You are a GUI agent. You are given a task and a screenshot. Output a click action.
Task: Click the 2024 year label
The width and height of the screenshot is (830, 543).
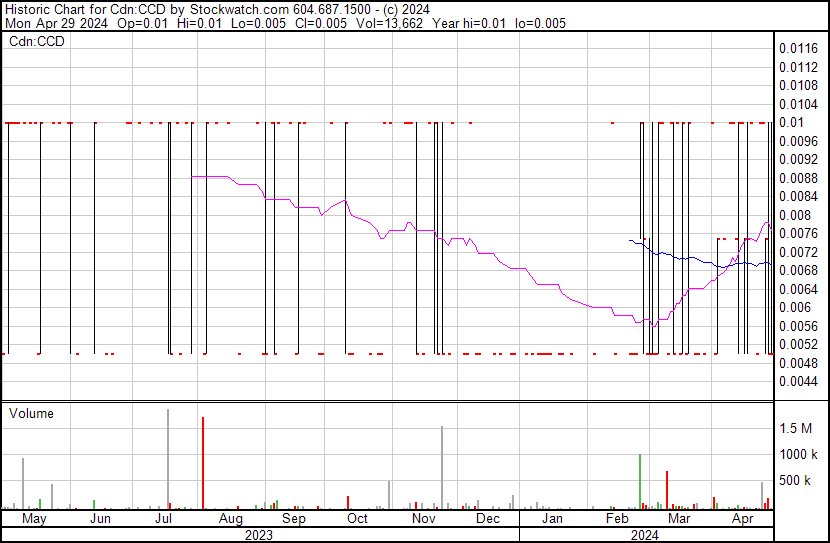(x=645, y=535)
